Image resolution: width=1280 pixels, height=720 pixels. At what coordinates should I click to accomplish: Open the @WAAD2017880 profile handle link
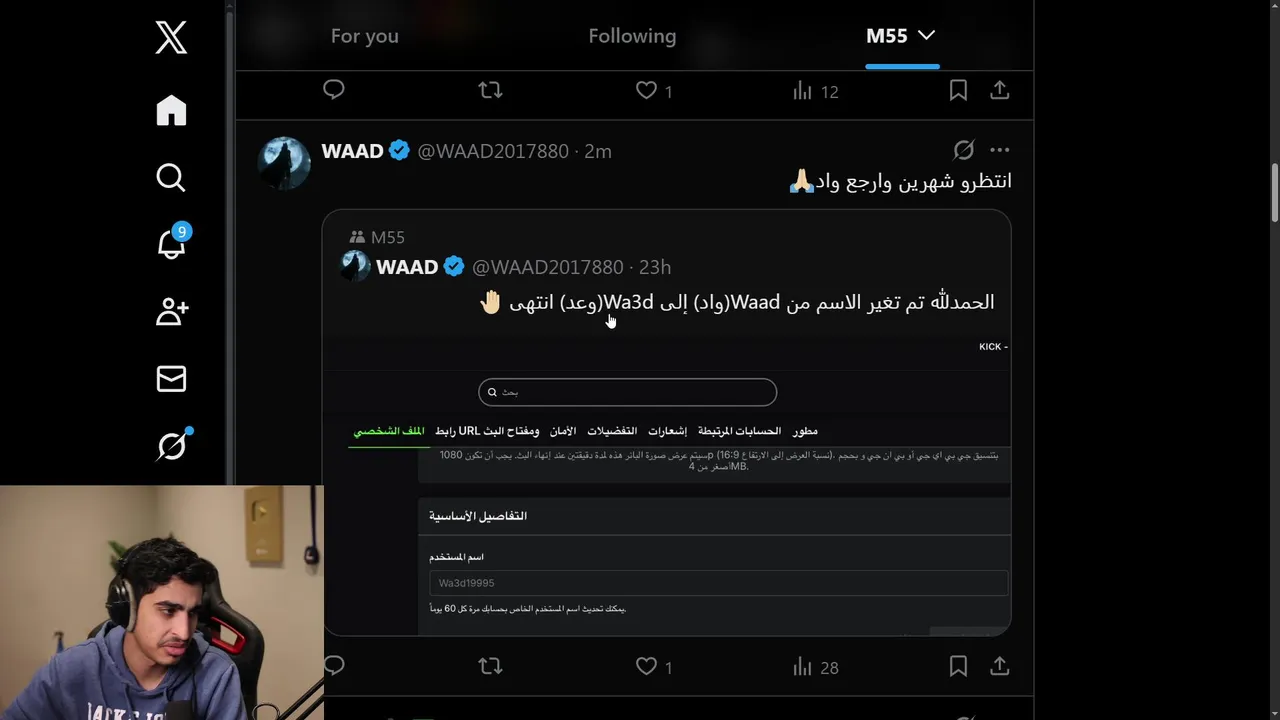[x=493, y=151]
